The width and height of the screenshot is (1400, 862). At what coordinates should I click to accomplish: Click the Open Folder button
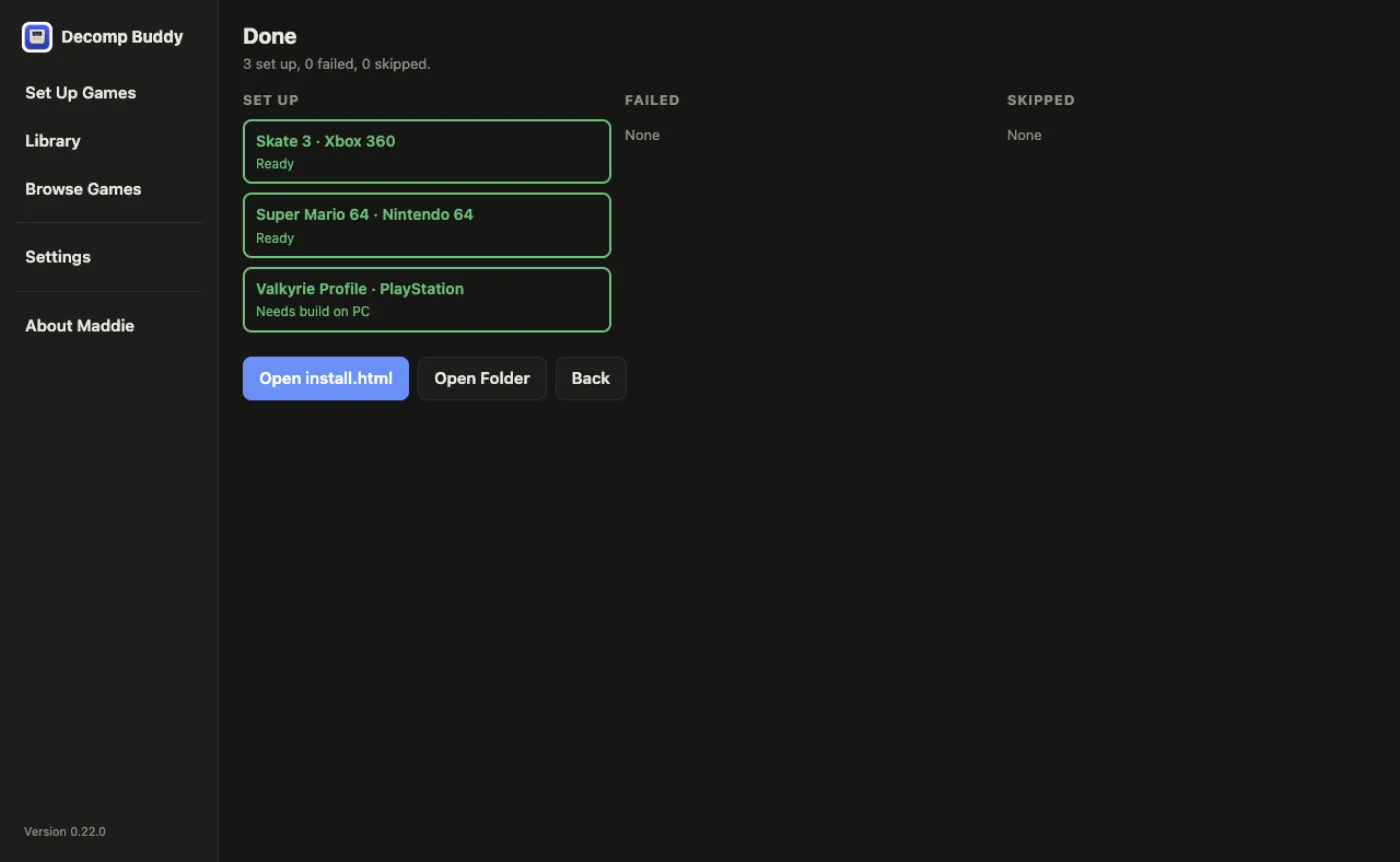pos(482,378)
